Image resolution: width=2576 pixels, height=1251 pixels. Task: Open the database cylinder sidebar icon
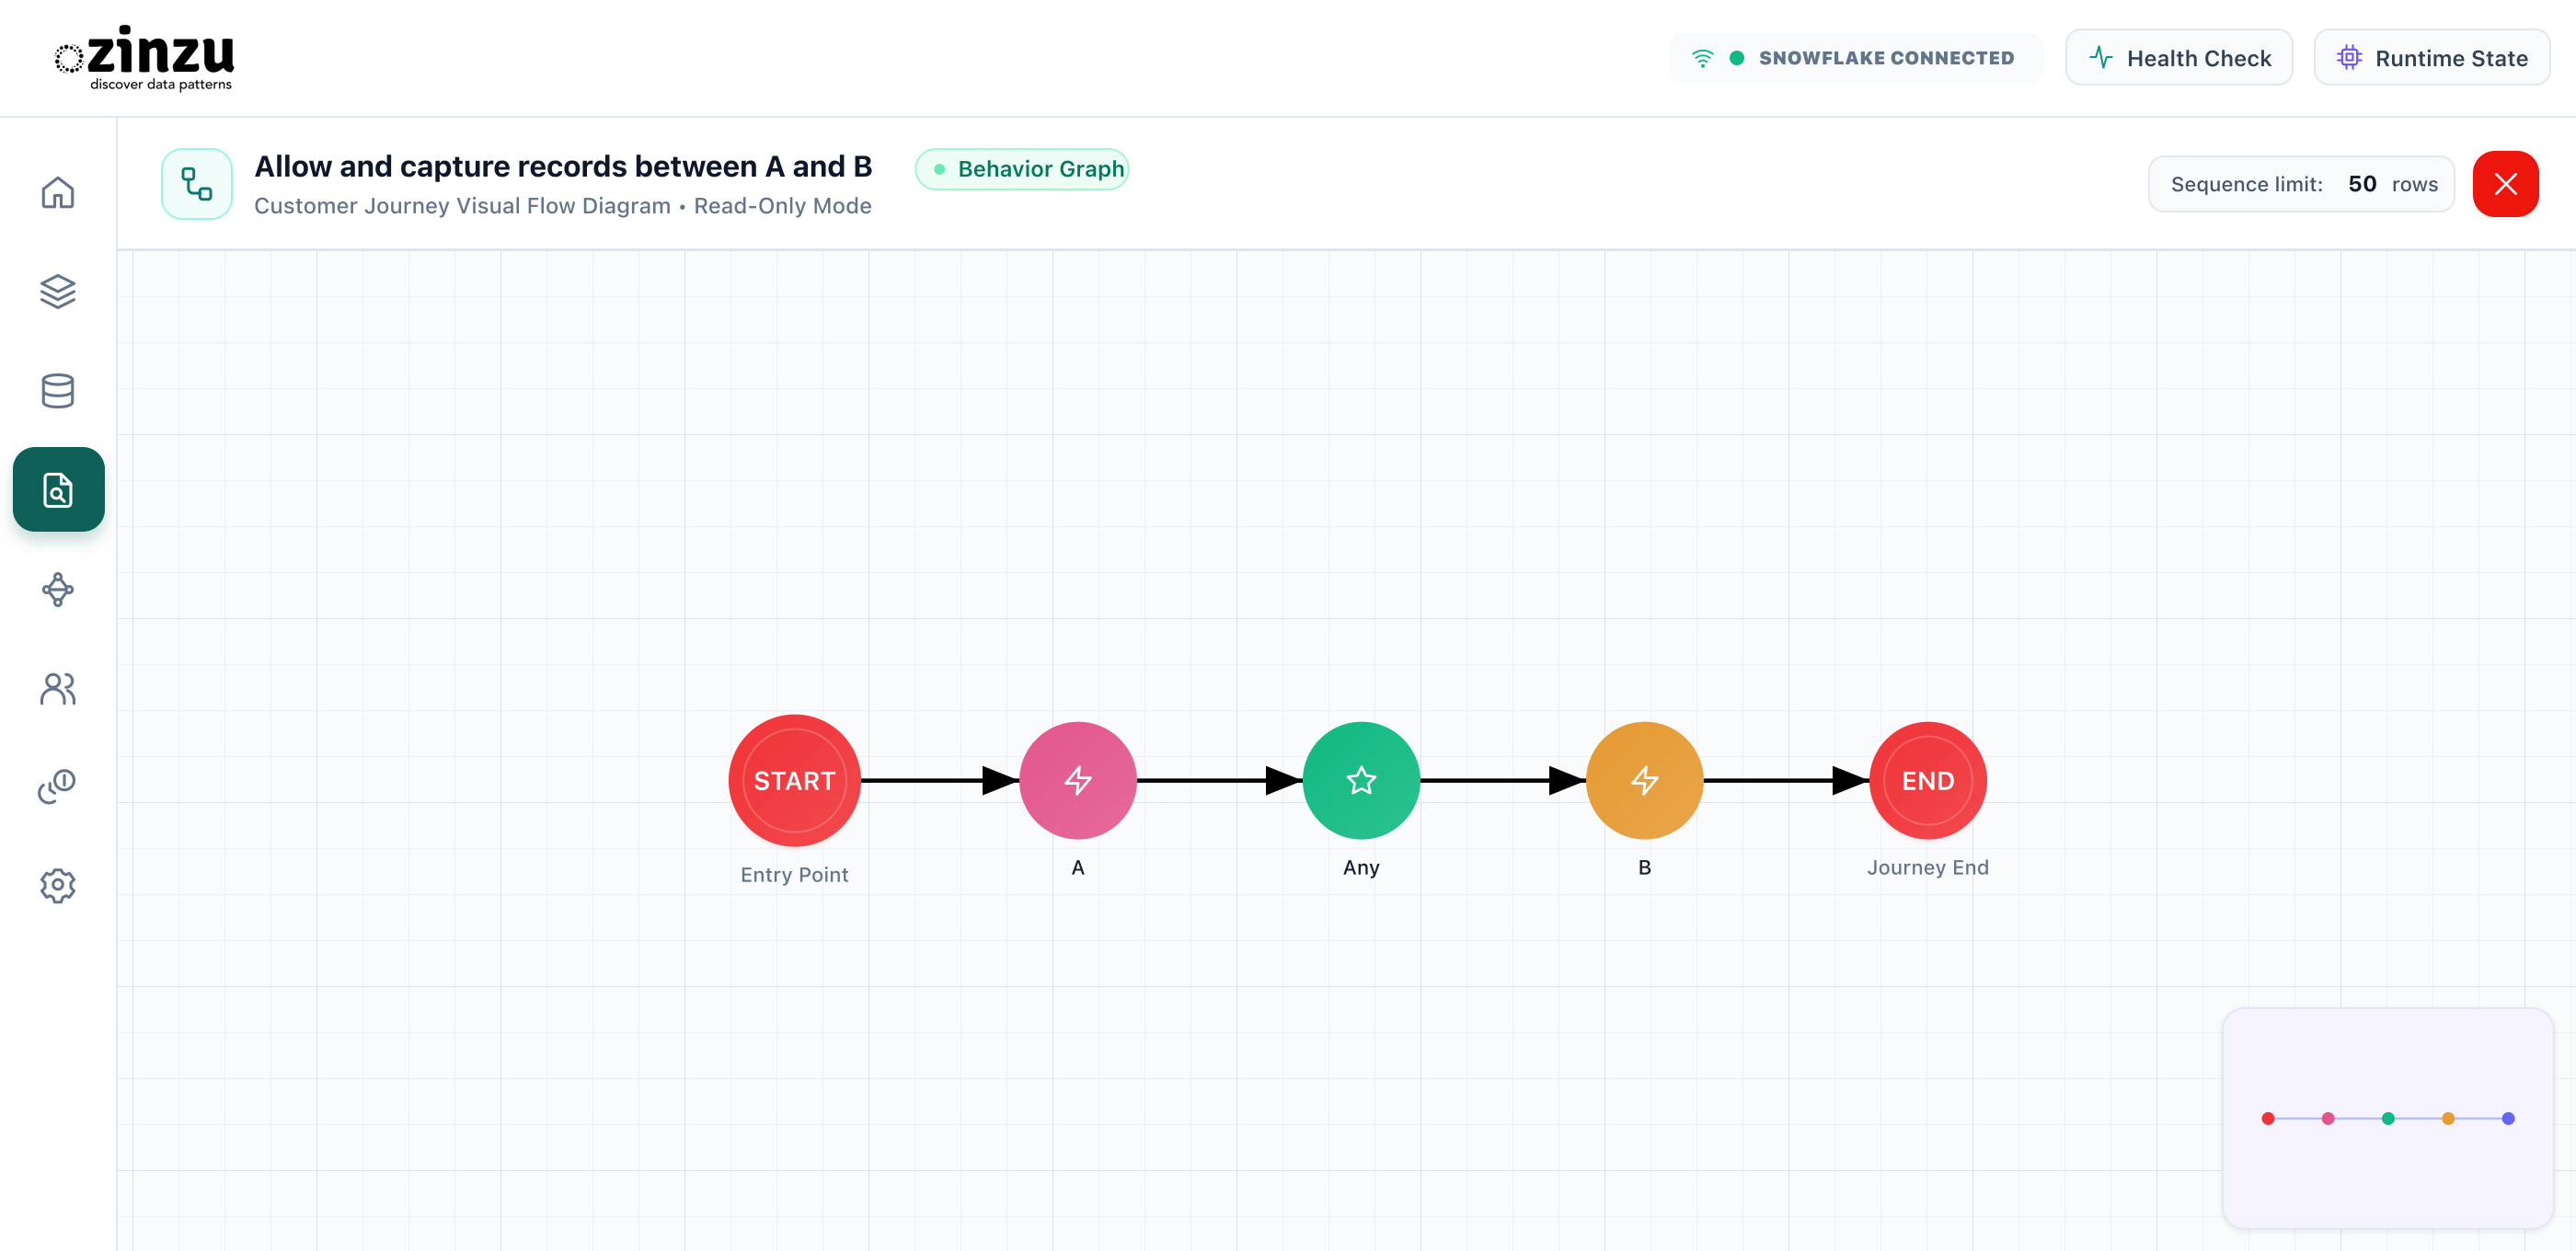58,390
